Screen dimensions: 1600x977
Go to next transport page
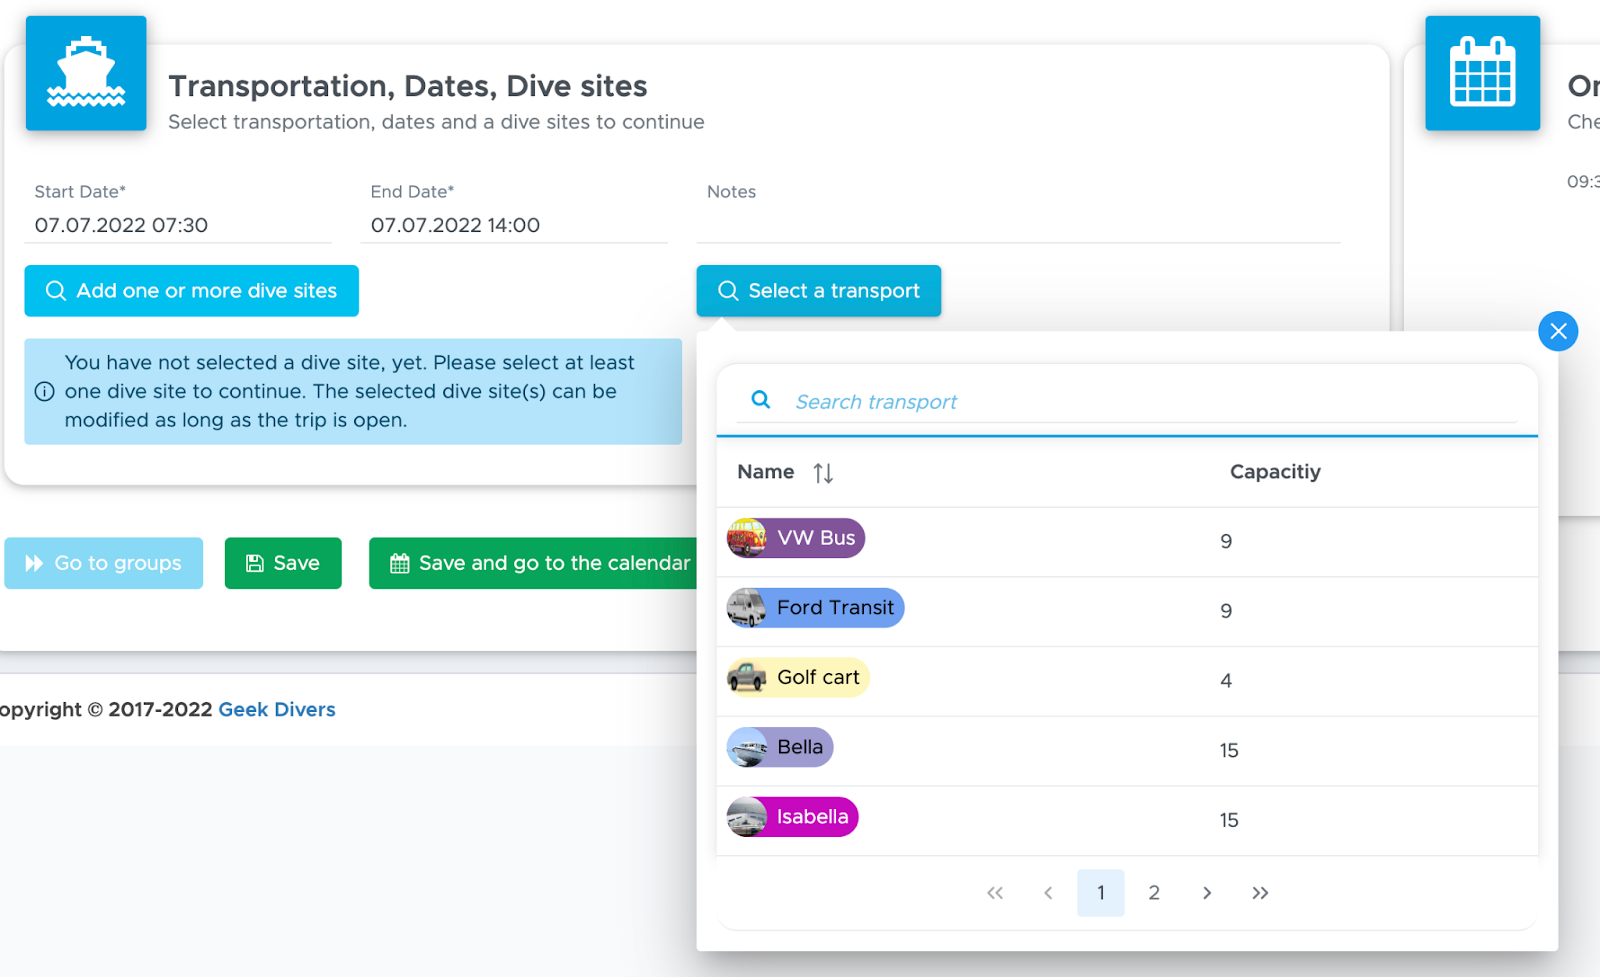[x=1207, y=893]
